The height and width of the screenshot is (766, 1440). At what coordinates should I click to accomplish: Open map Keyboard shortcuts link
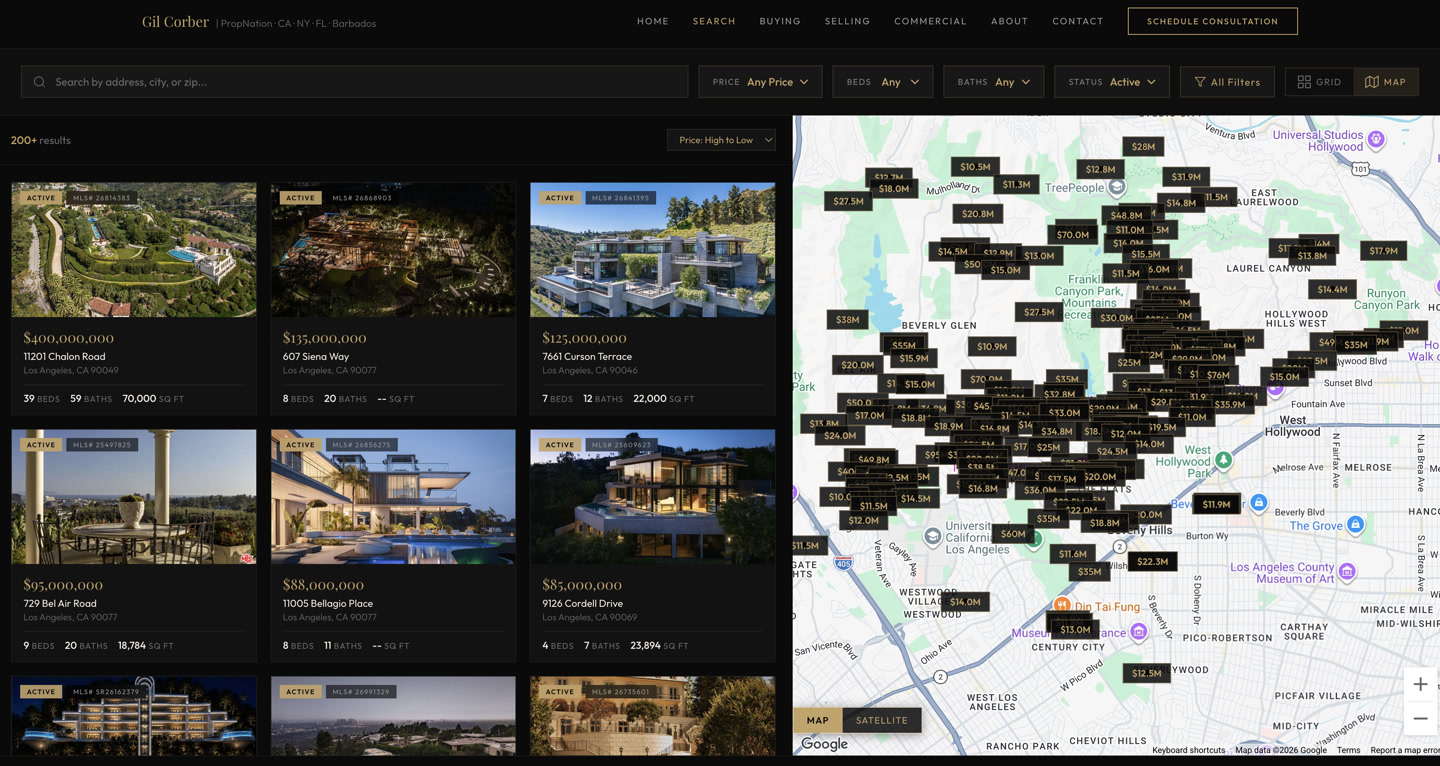pyautogui.click(x=1188, y=750)
